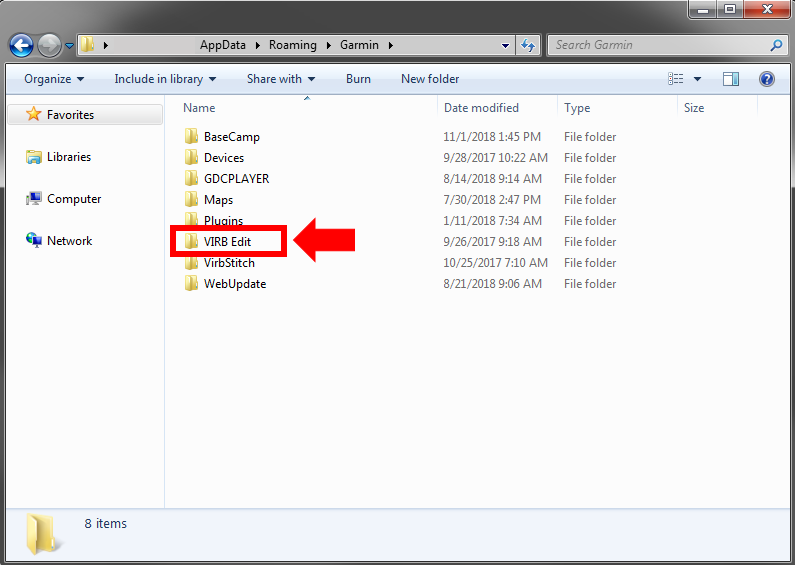
Task: Click File folder type in WebUpdate row
Action: click(590, 284)
